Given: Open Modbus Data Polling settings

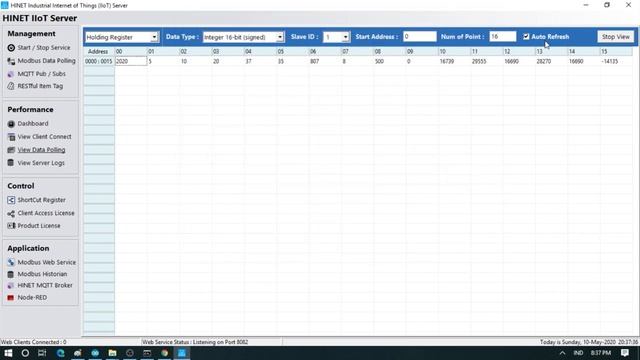Looking at the screenshot, I should click(x=47, y=61).
